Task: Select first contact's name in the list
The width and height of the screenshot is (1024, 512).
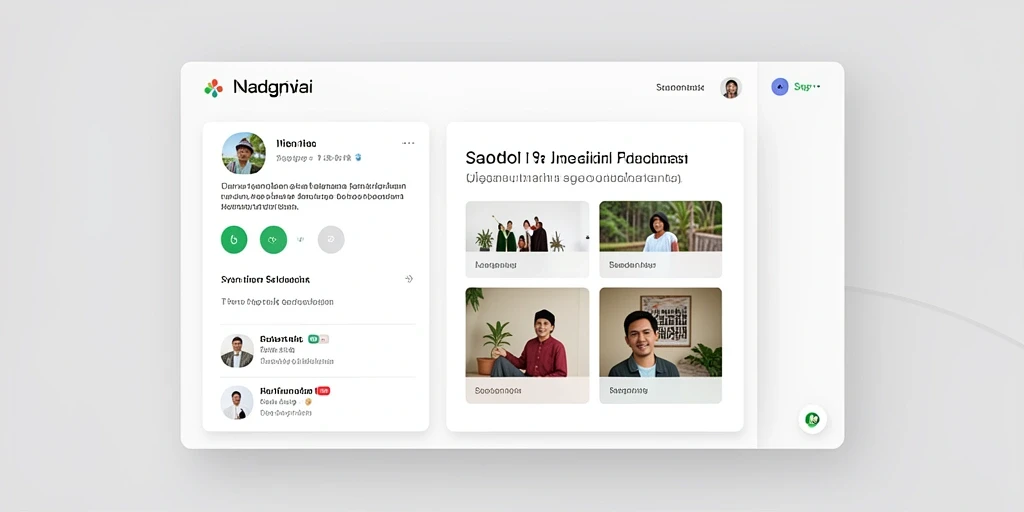Action: point(281,339)
